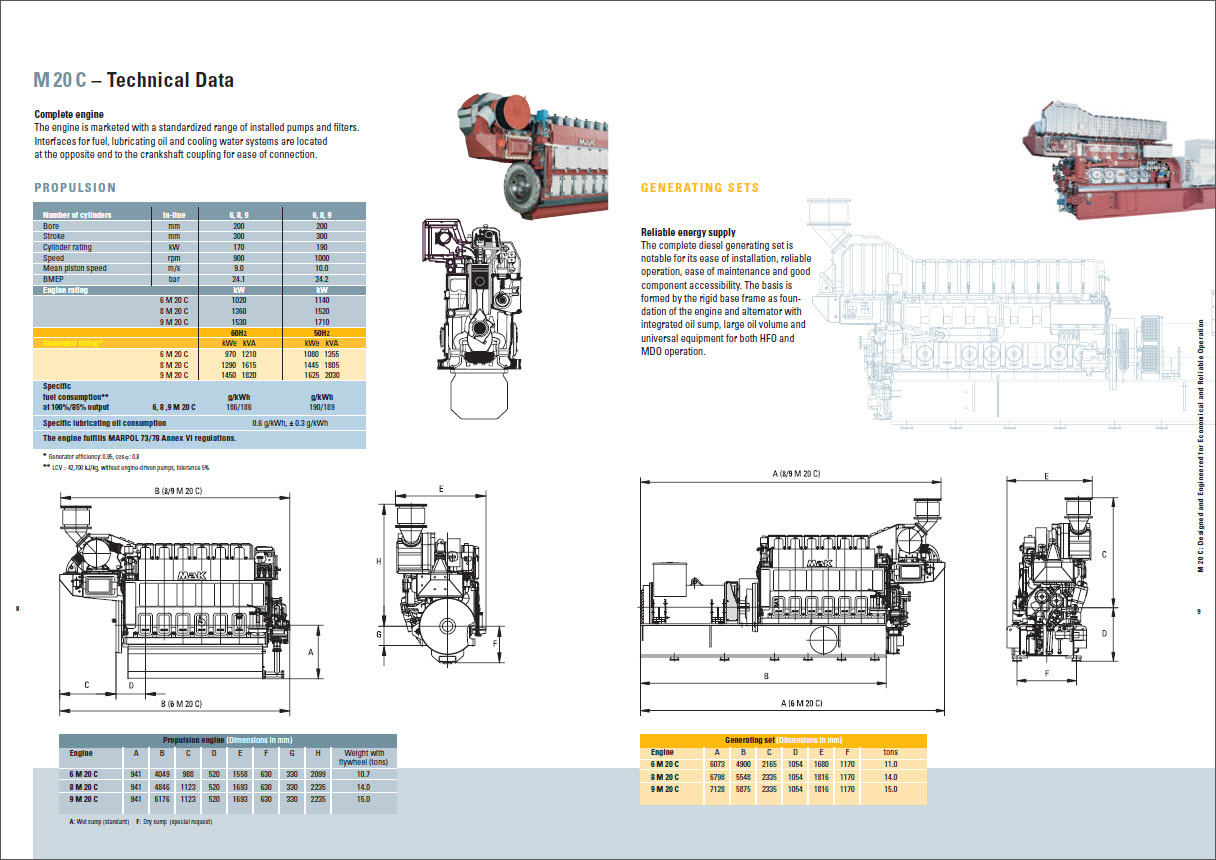Click the propulsion engine side-view dimension drawing
The width and height of the screenshot is (1216, 860).
click(175, 600)
